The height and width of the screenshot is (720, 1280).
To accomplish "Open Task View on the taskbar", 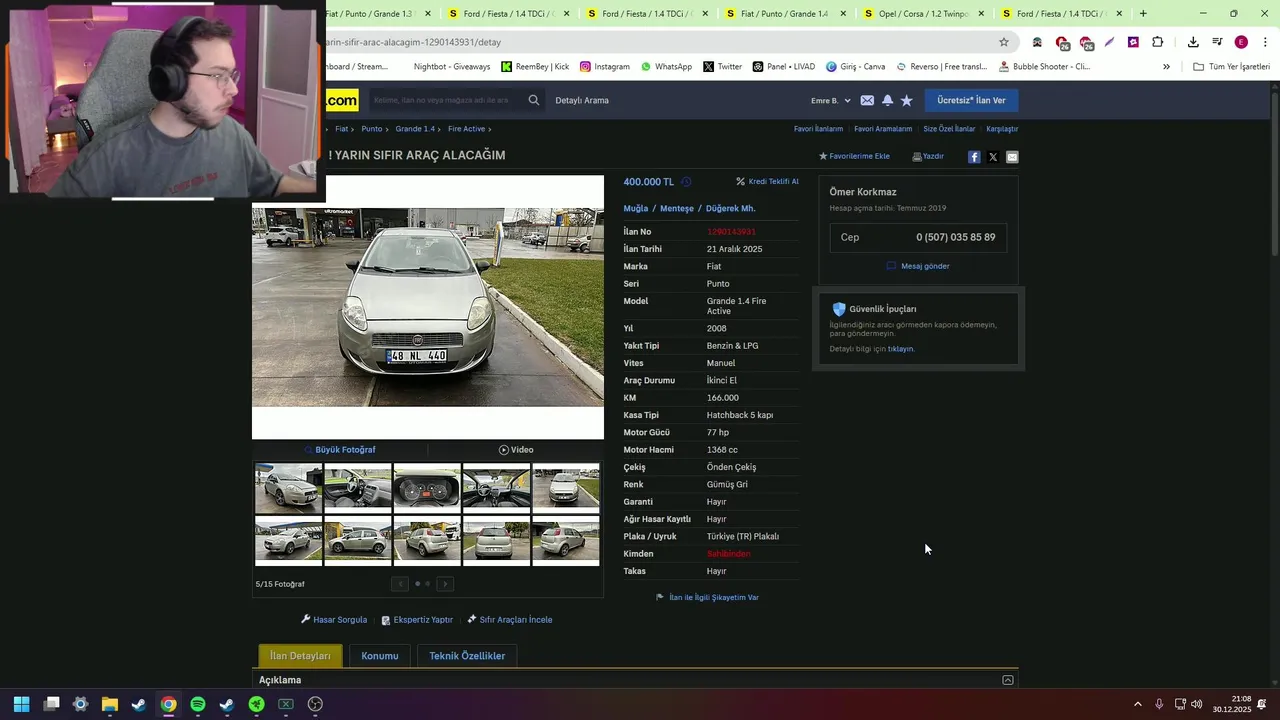I will (x=52, y=704).
